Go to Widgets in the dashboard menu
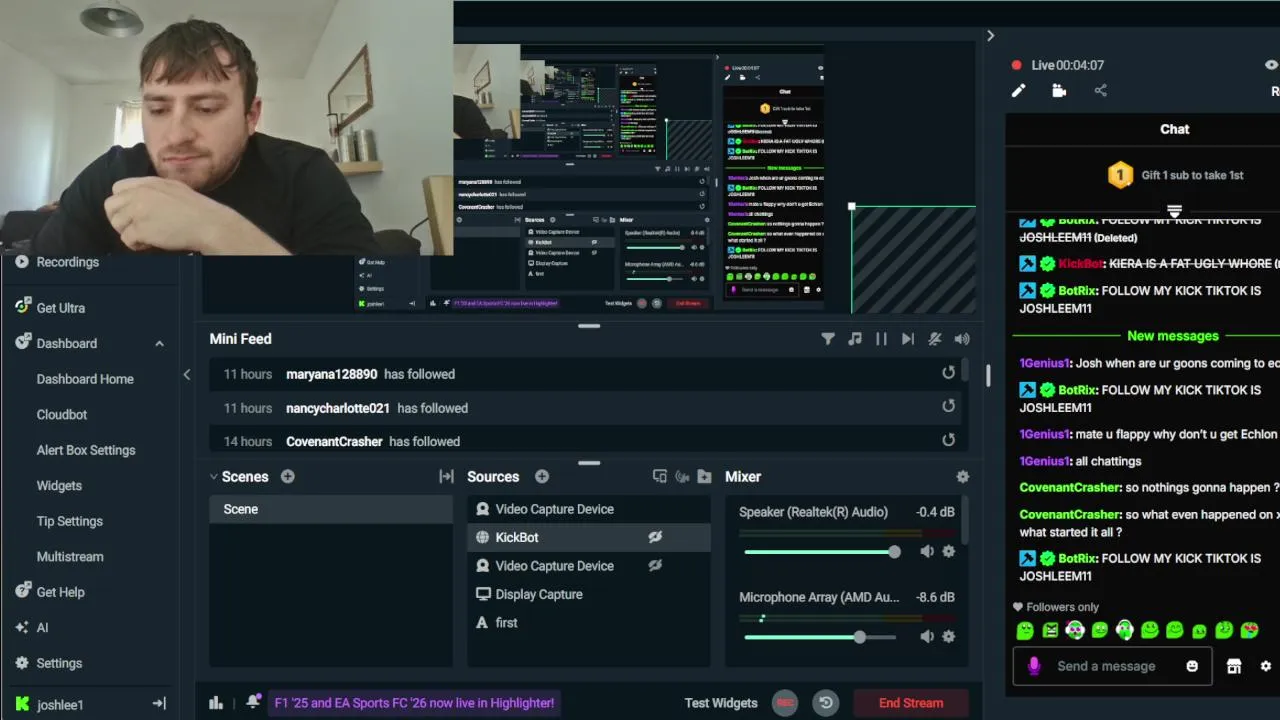Image resolution: width=1280 pixels, height=720 pixels. [x=59, y=485]
